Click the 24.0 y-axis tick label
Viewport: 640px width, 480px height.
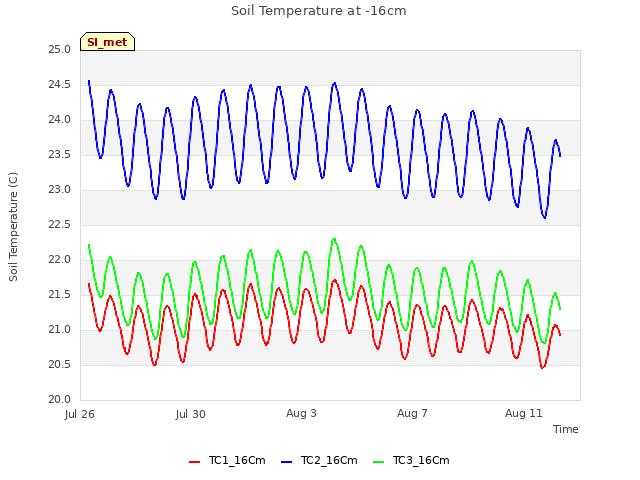point(60,120)
